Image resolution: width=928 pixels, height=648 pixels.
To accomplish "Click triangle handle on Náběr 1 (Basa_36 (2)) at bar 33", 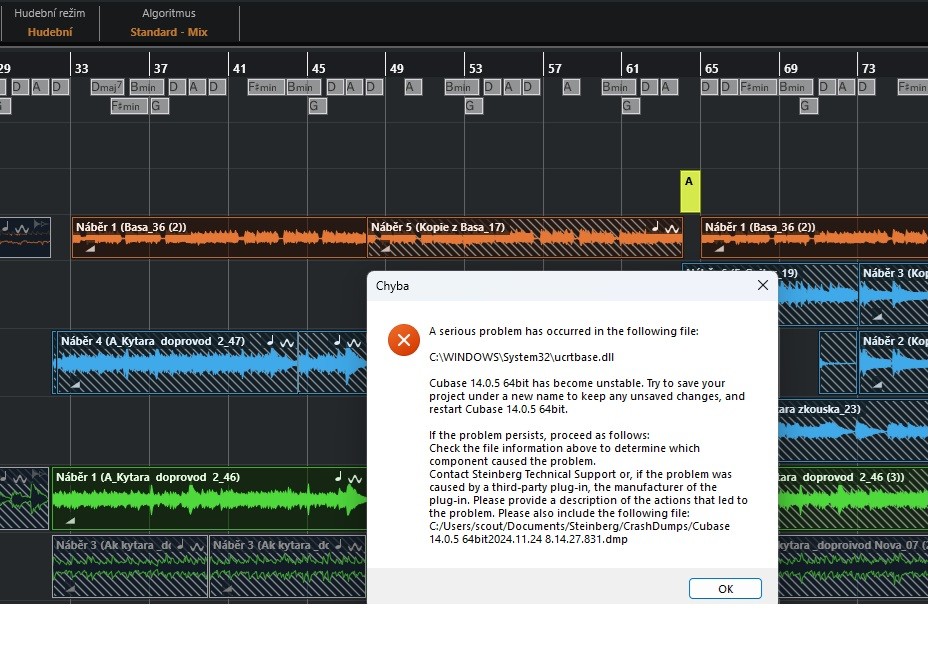I will [x=90, y=249].
